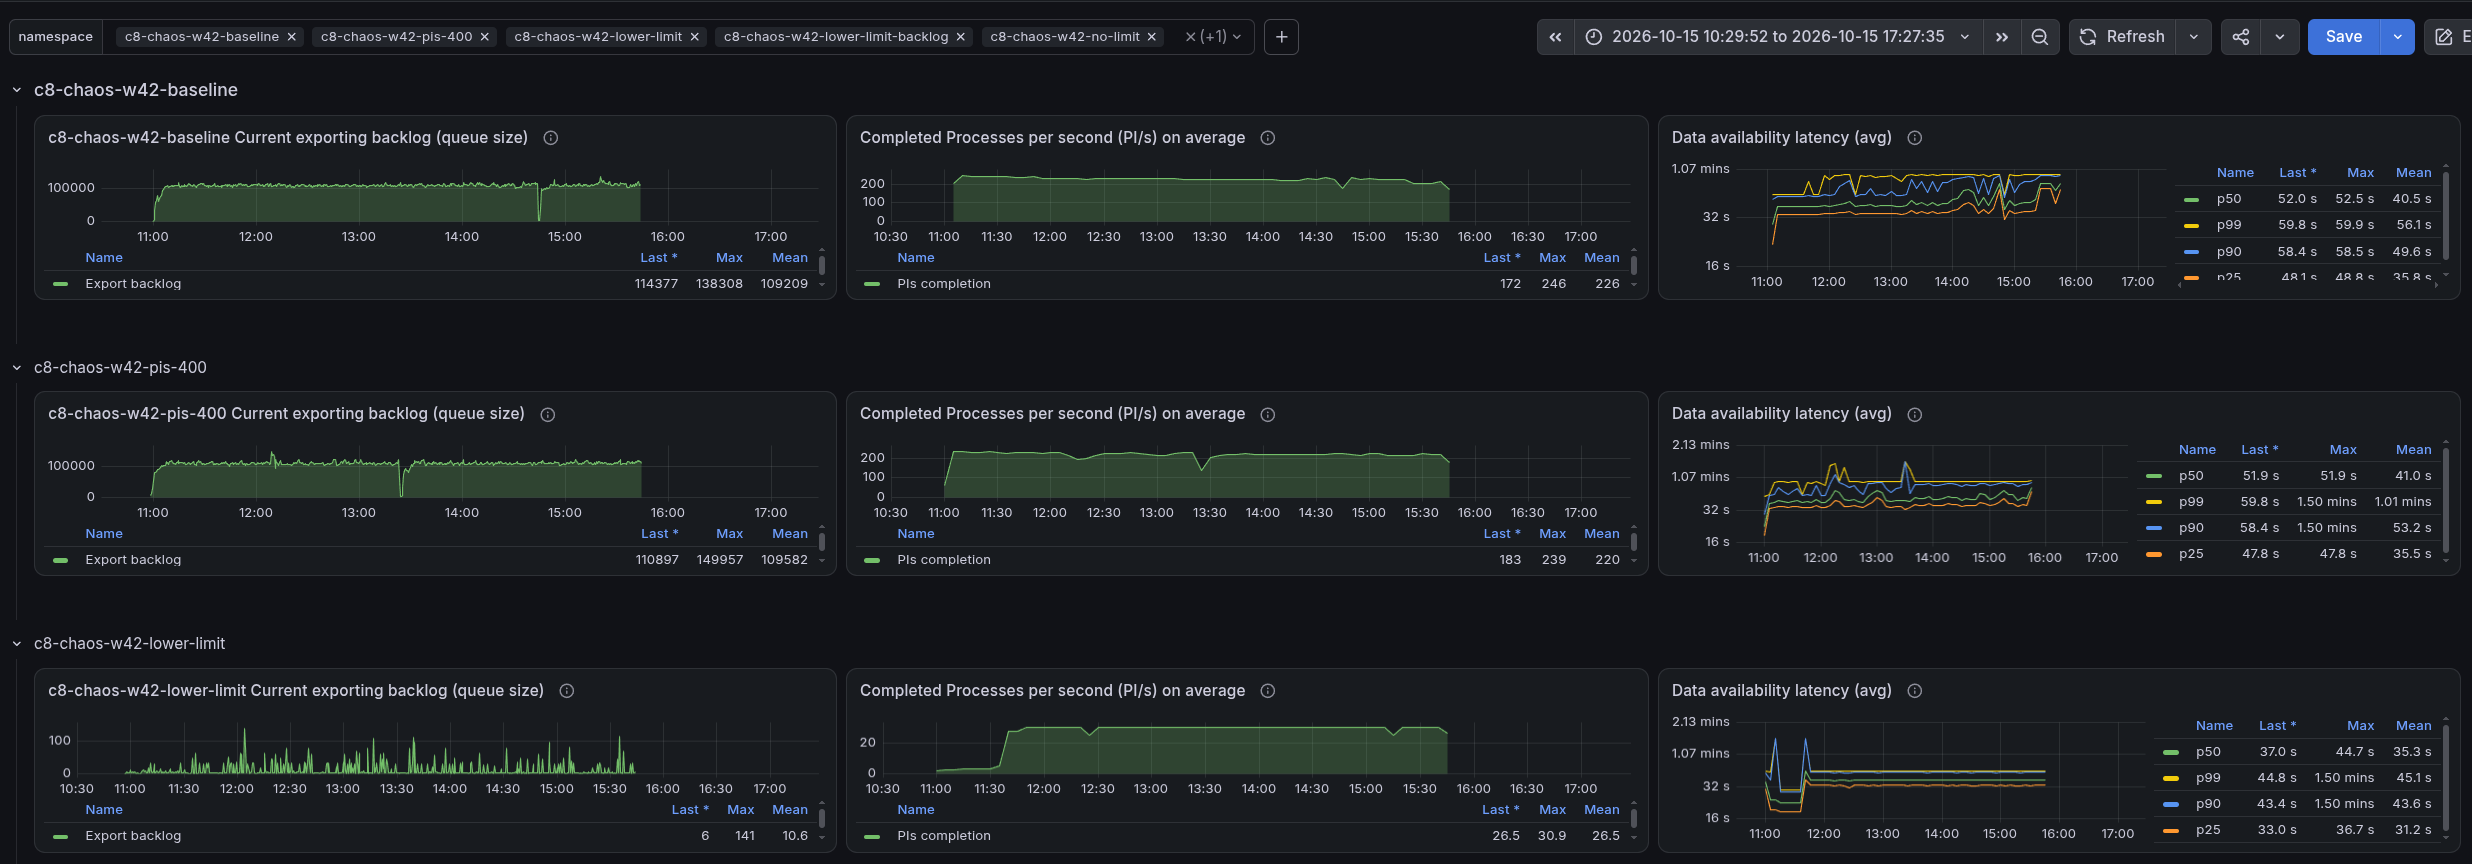Click the Refresh button
Viewport: 2472px width, 864px height.
click(2123, 37)
